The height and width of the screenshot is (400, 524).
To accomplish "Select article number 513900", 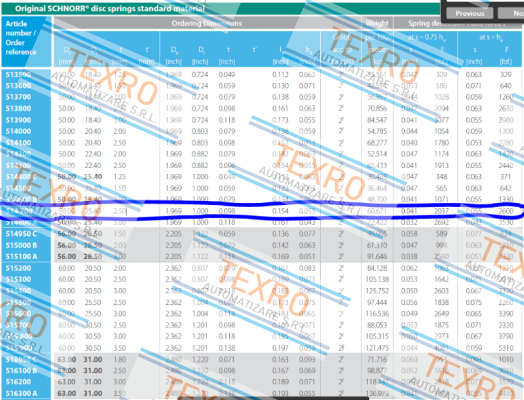I will [18, 120].
